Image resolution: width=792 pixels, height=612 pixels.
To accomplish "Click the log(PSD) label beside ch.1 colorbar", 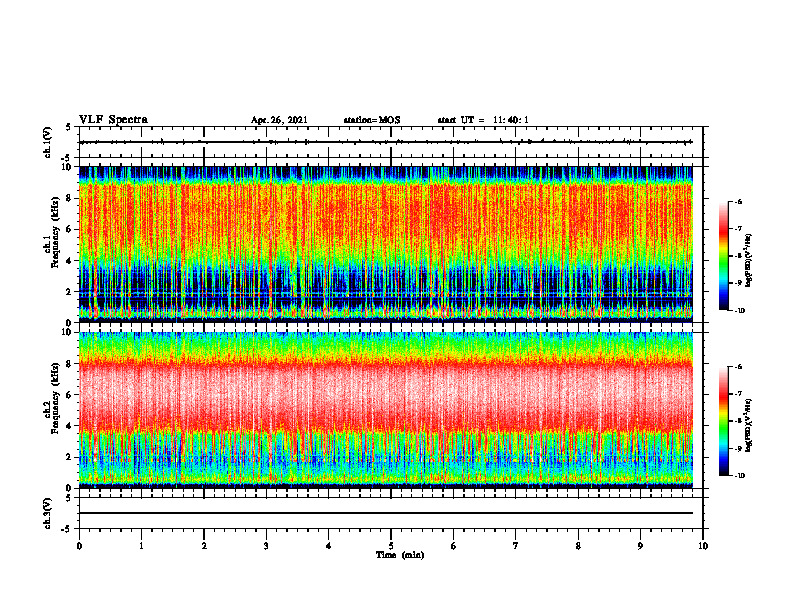I will pyautogui.click(x=749, y=261).
